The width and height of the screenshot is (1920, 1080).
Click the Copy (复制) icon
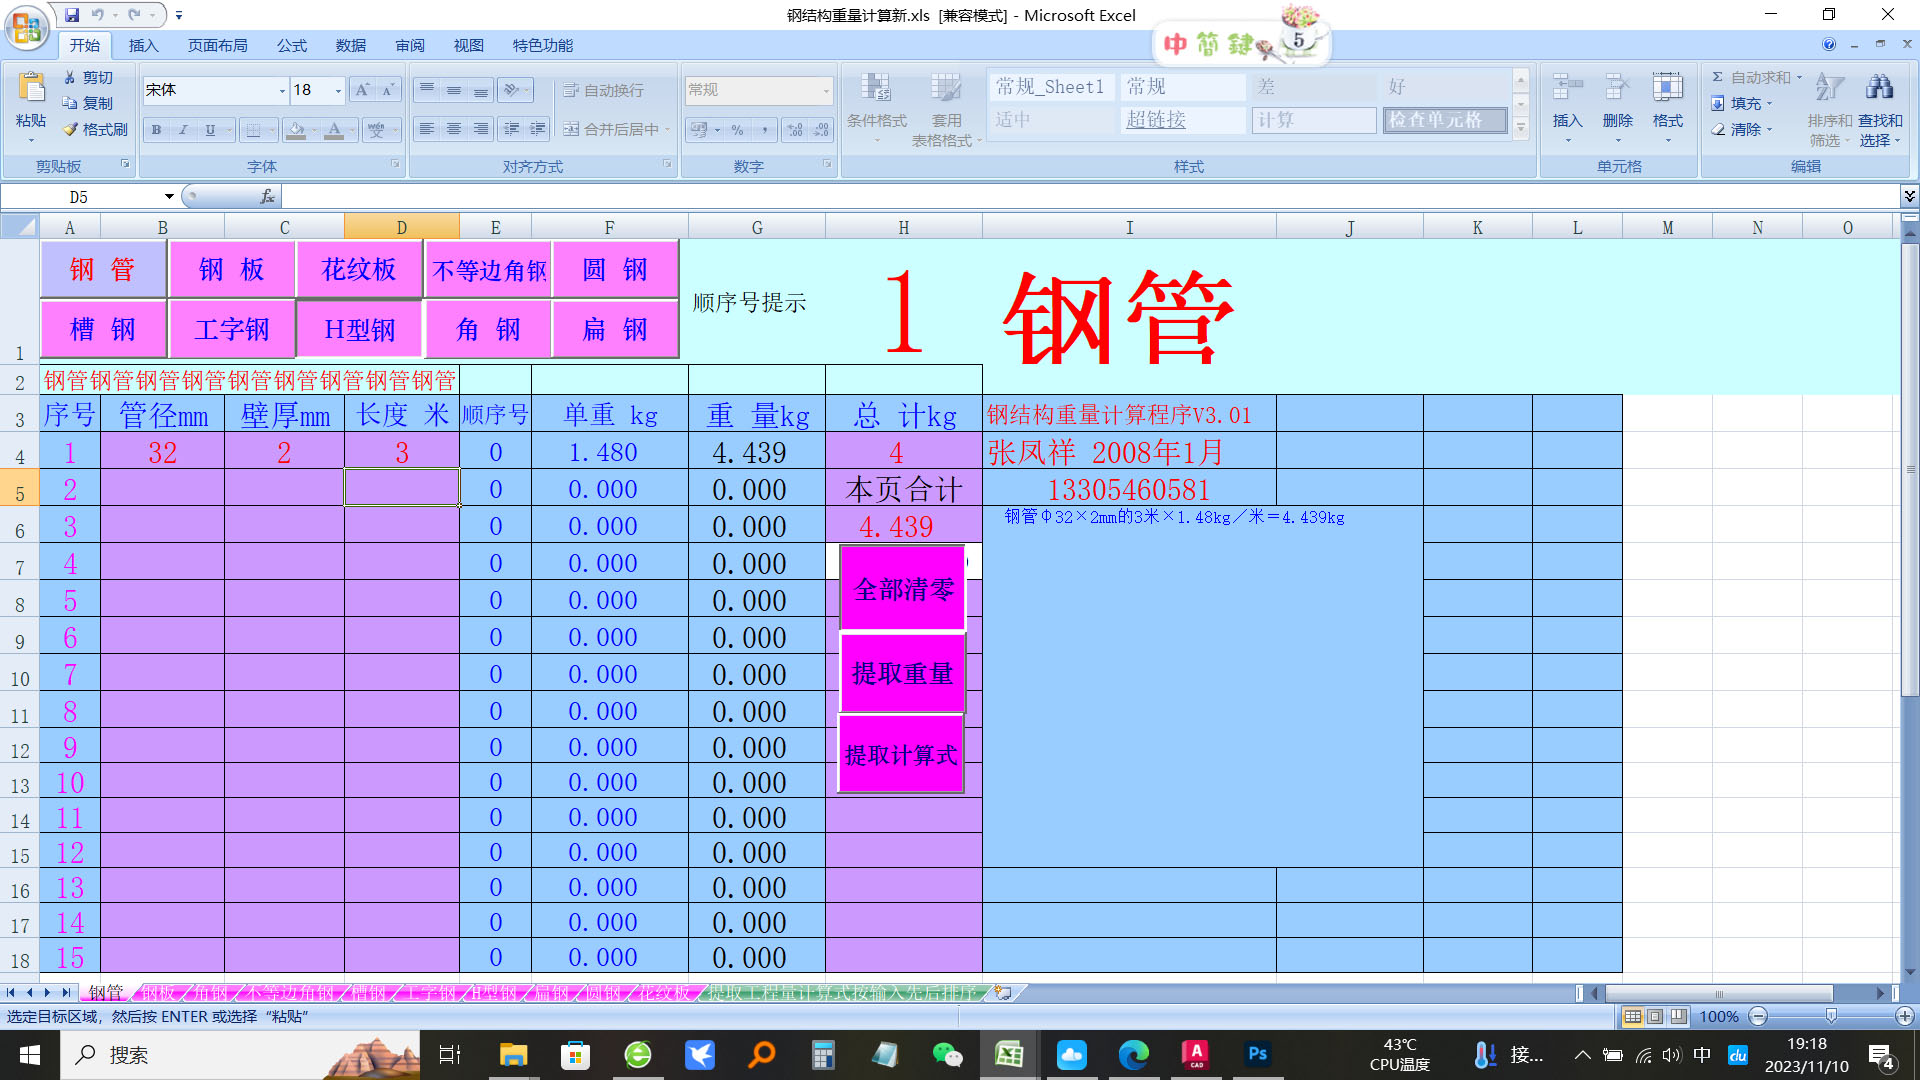pos(70,103)
